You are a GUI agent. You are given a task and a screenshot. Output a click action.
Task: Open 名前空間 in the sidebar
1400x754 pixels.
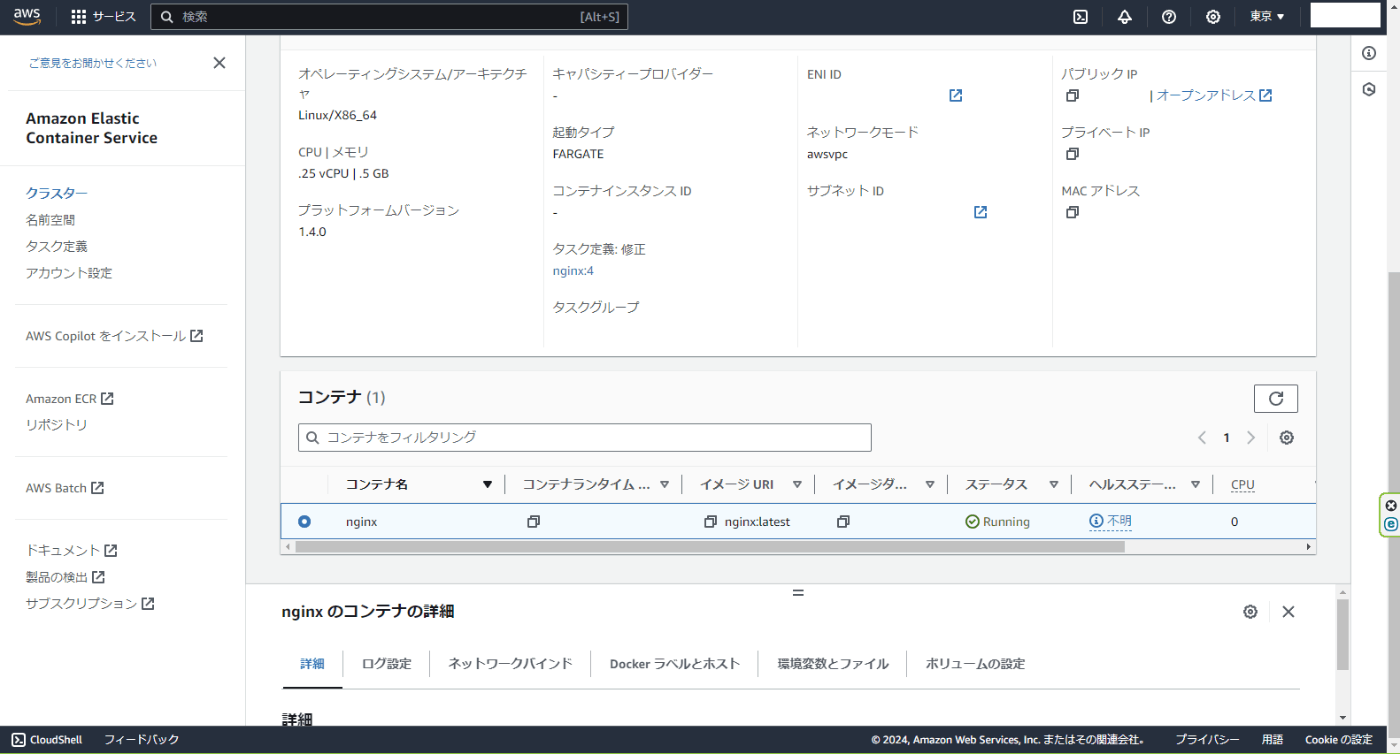[50, 220]
